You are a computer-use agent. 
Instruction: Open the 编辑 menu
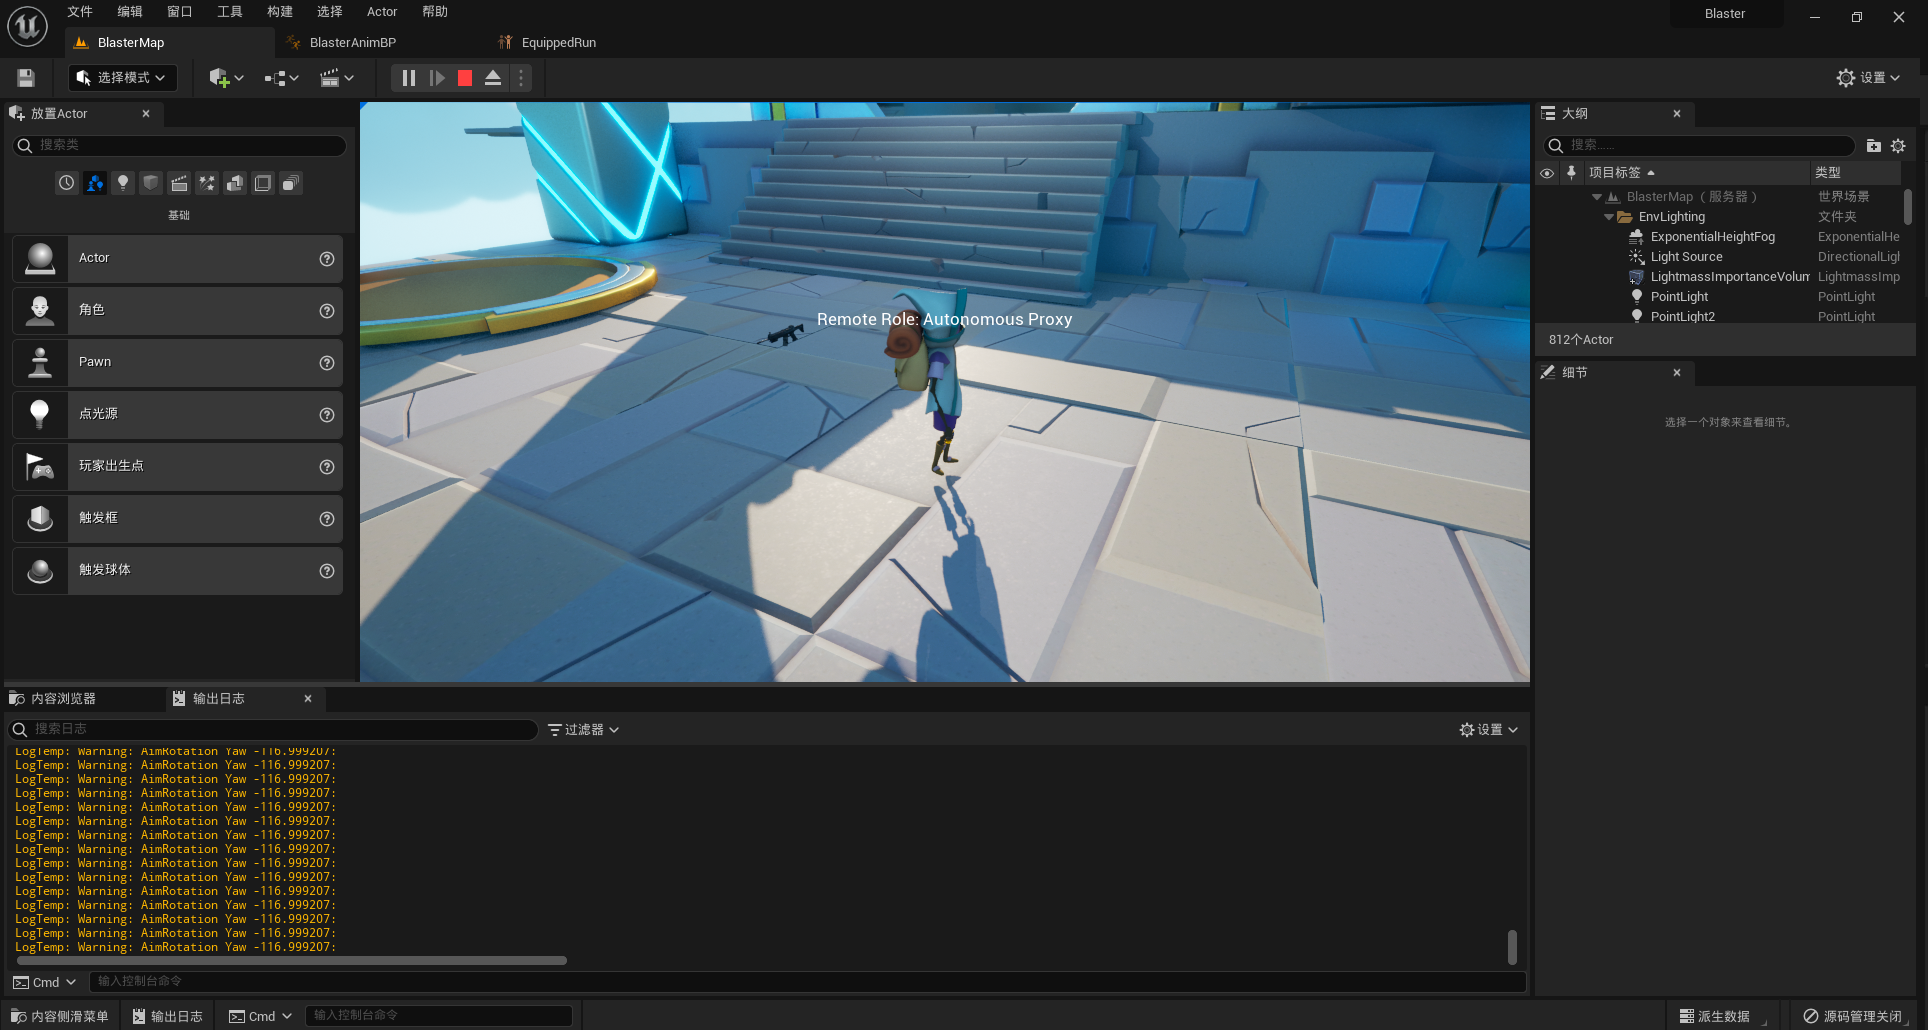(130, 12)
